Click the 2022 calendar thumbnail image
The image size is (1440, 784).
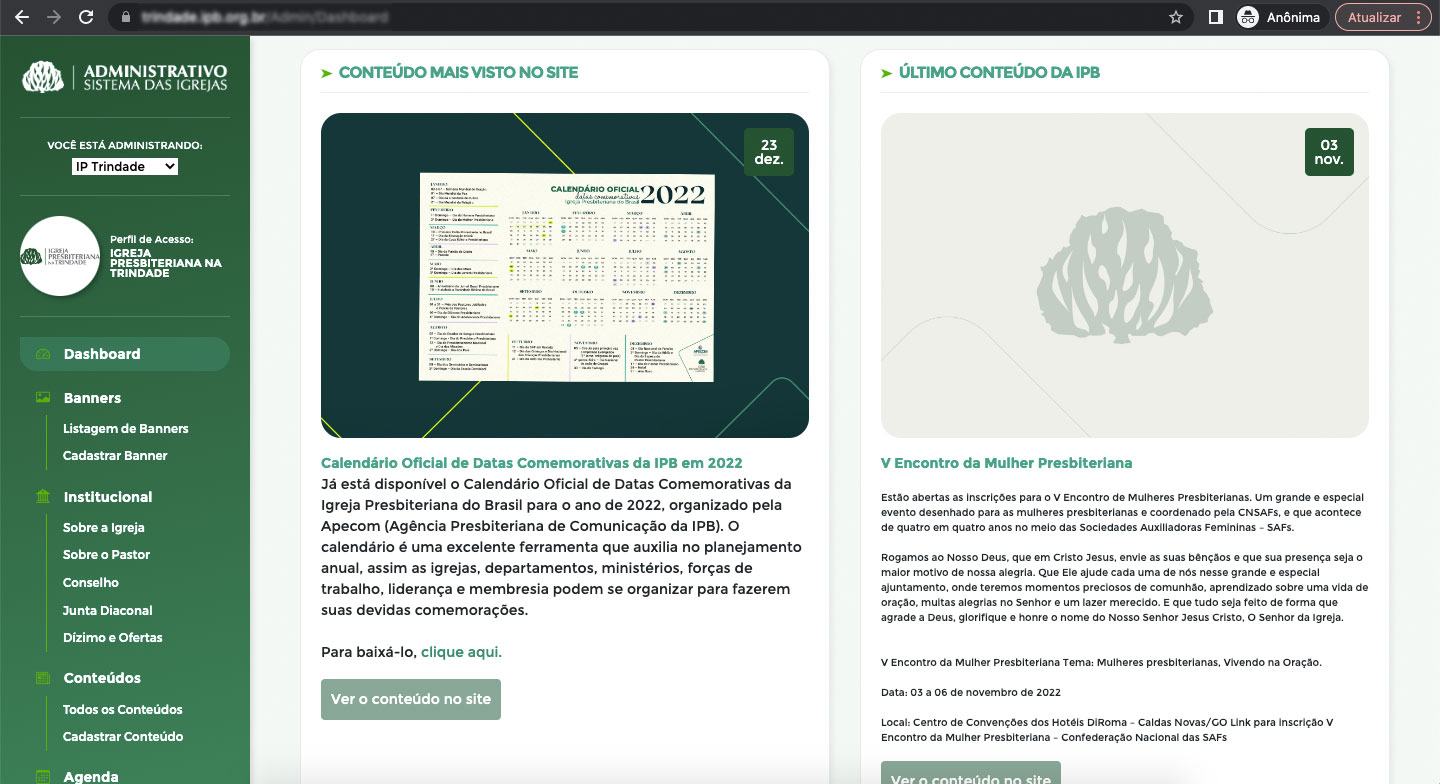565,276
